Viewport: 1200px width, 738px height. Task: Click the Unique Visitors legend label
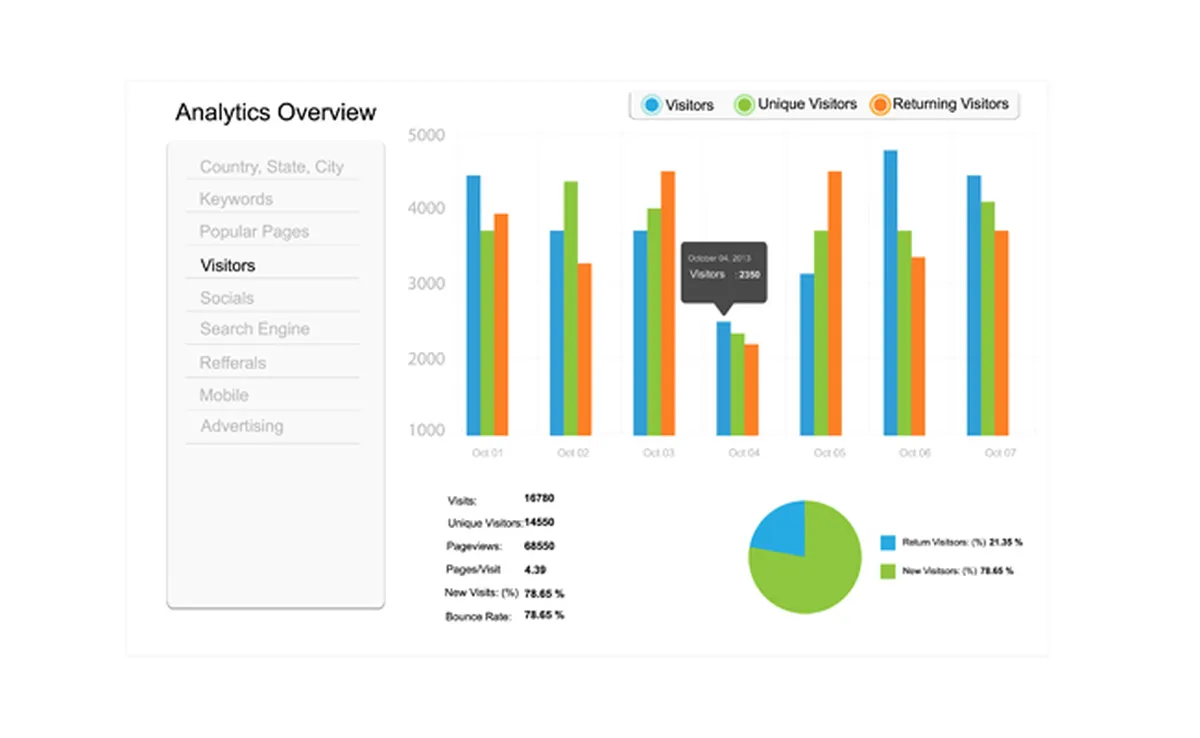(807, 104)
